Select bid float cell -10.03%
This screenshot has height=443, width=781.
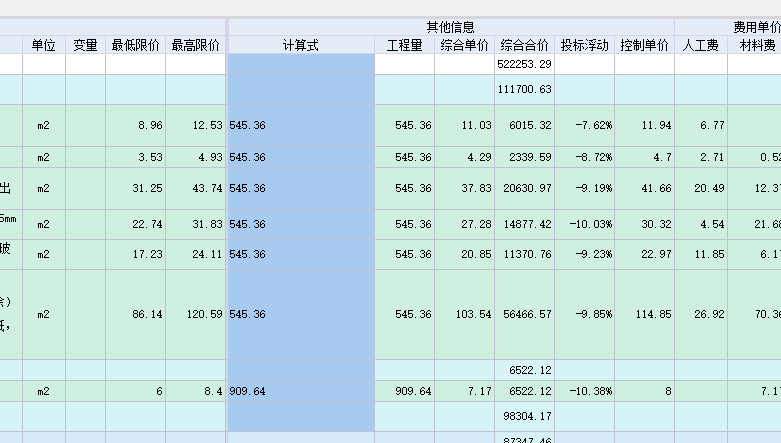click(585, 224)
